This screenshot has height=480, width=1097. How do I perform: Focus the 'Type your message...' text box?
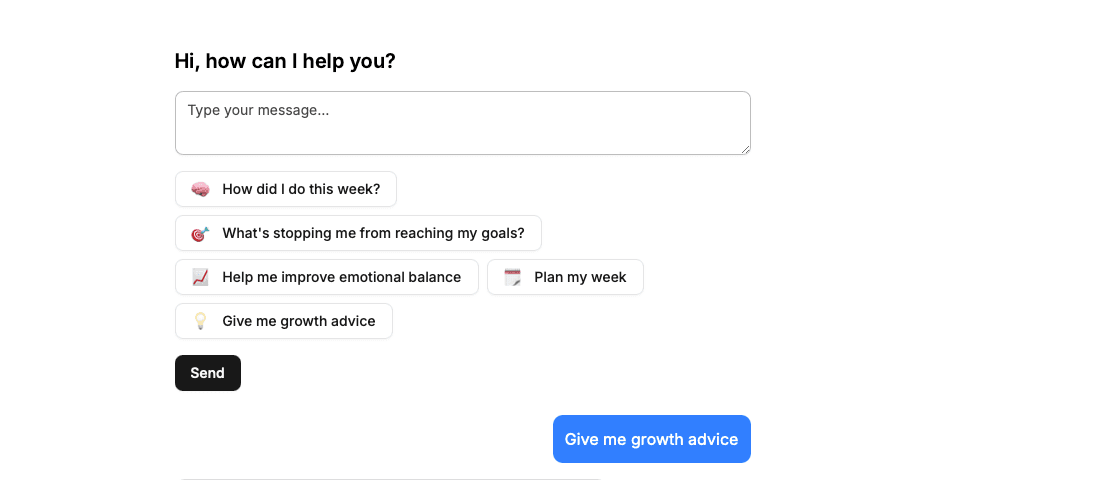click(462, 123)
